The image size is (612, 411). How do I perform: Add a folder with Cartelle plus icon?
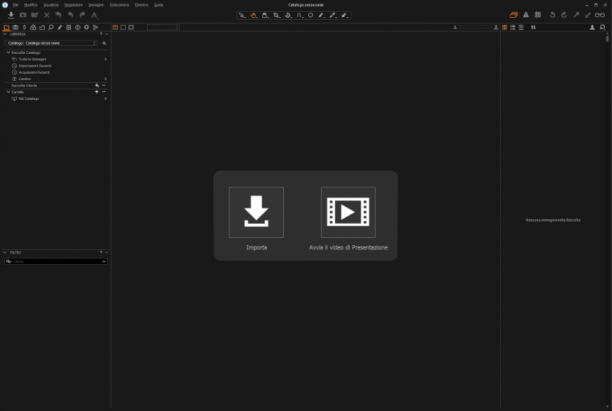pos(97,92)
